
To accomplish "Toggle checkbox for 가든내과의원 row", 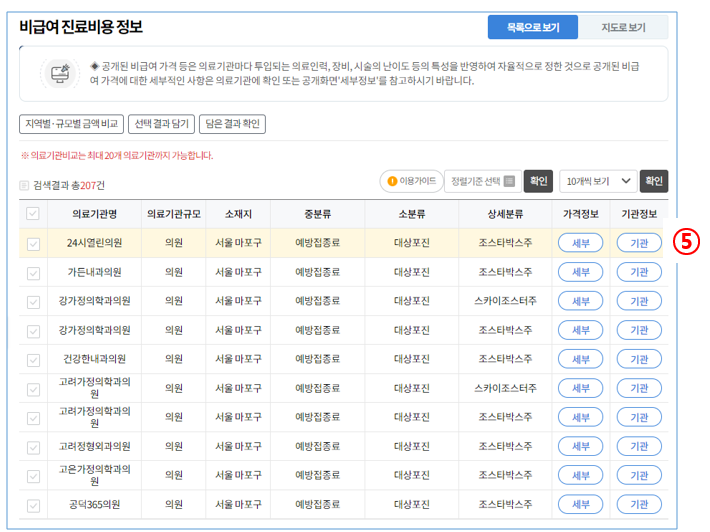I will [x=34, y=273].
